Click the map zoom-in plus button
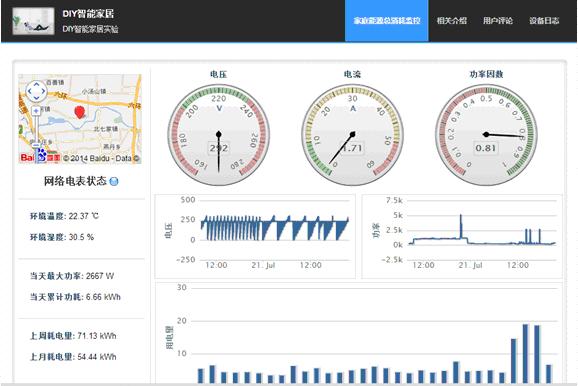Viewport: 578px width, 386px height. [x=36, y=110]
